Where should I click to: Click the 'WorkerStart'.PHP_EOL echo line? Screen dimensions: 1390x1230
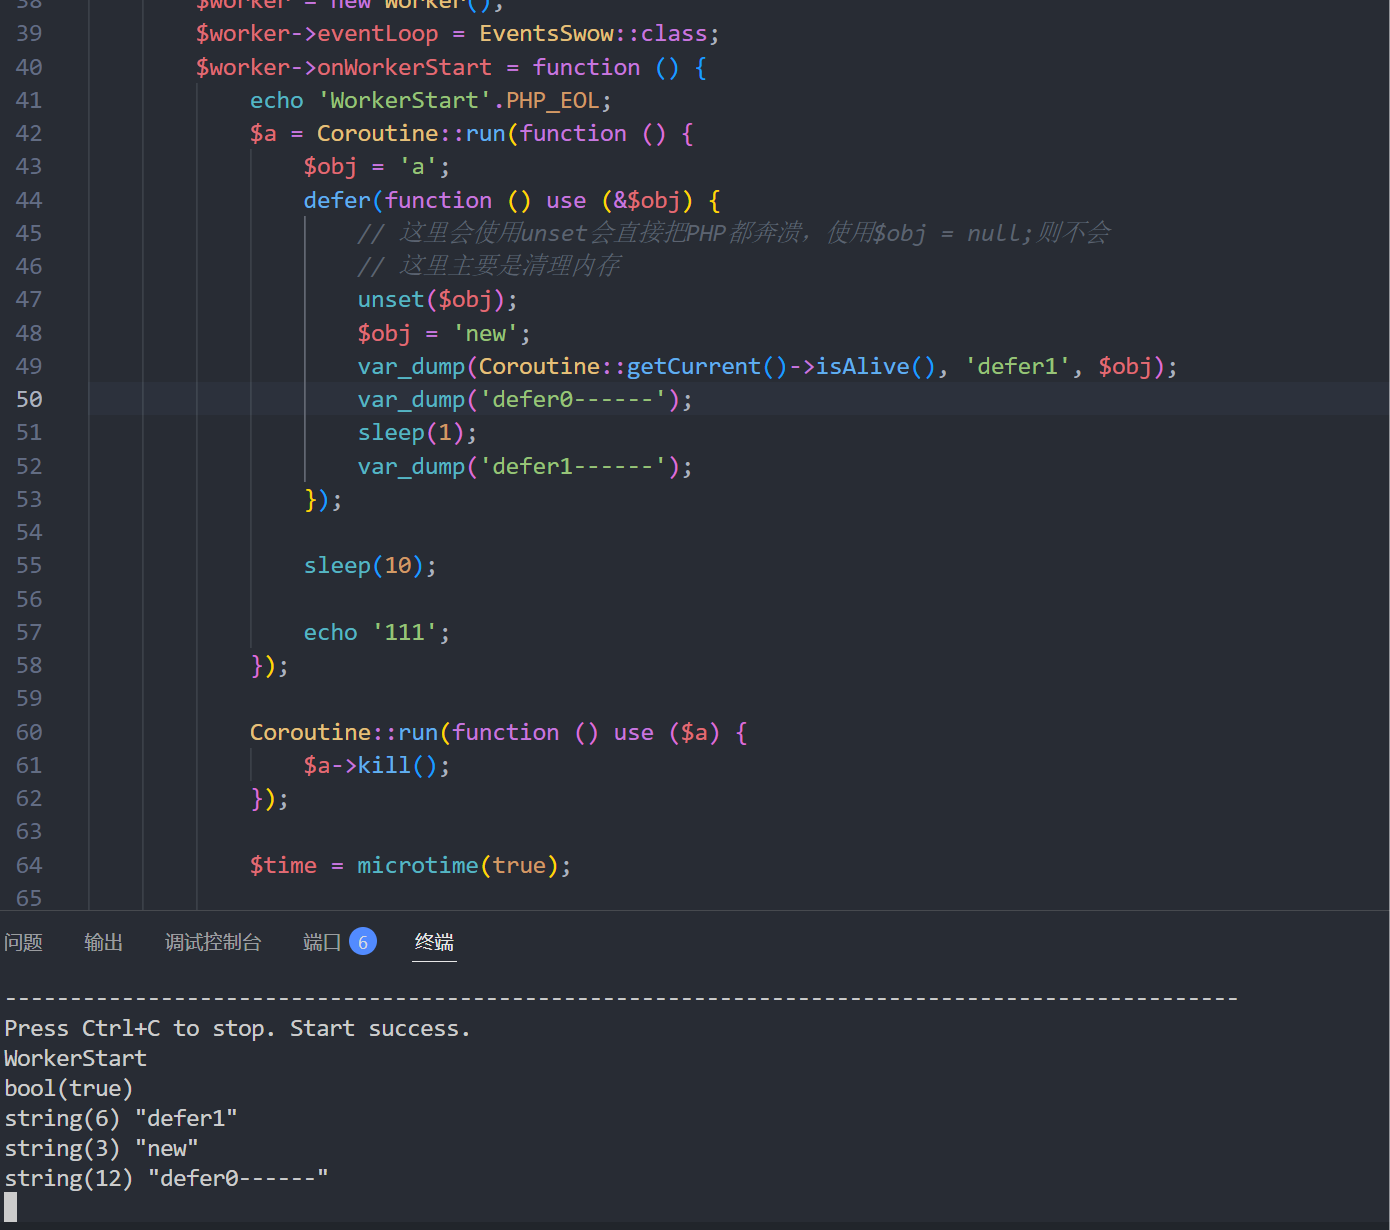430,100
